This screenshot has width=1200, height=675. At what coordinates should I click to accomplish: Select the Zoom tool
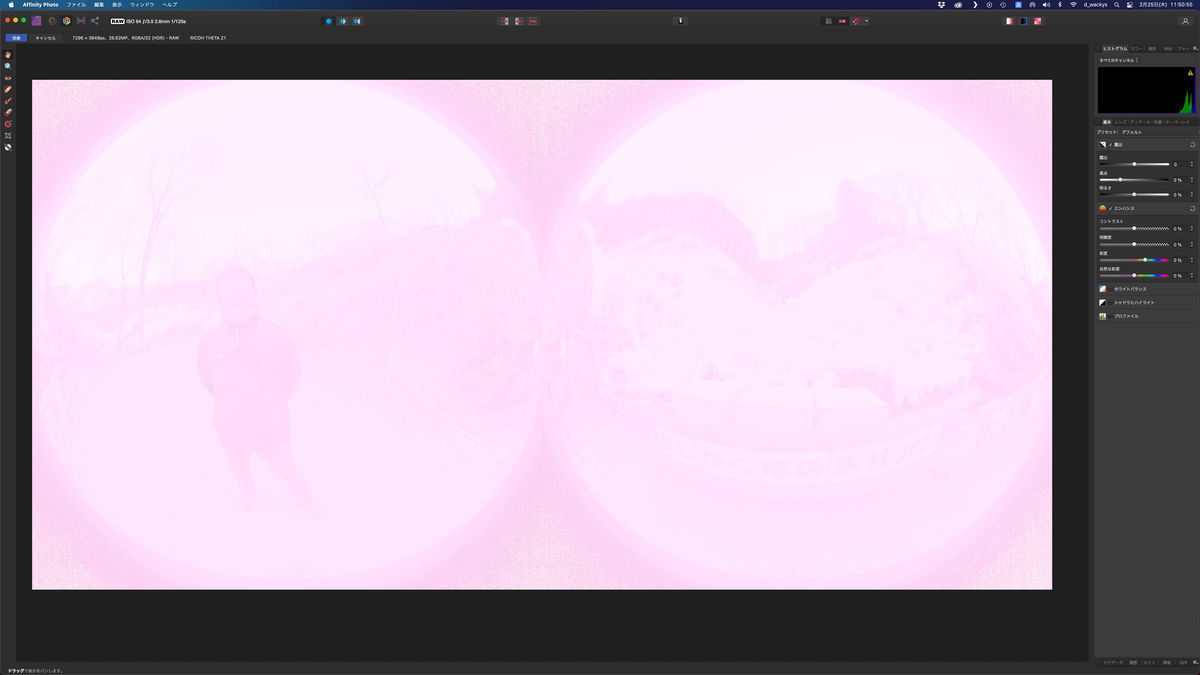pos(7,65)
